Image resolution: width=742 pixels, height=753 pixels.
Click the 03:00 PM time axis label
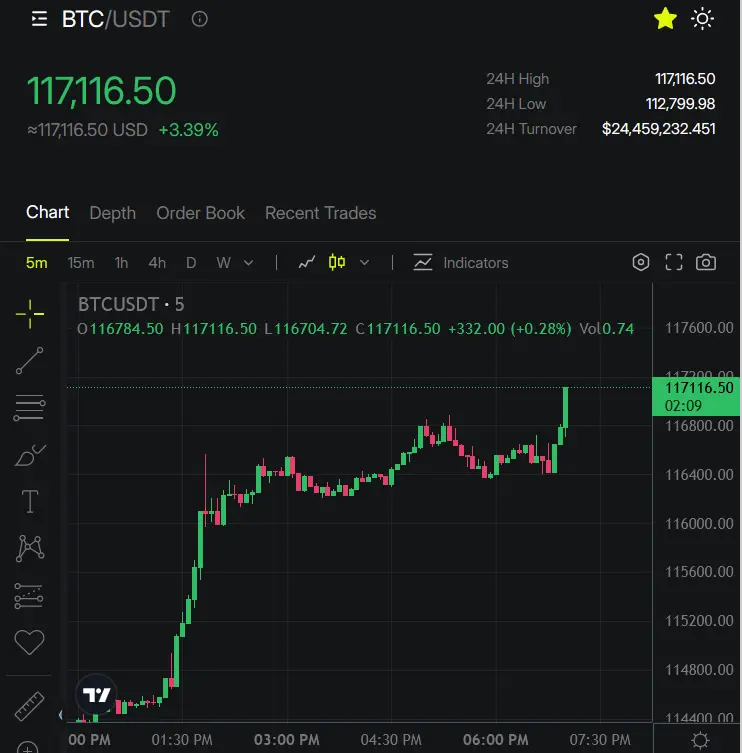(287, 740)
